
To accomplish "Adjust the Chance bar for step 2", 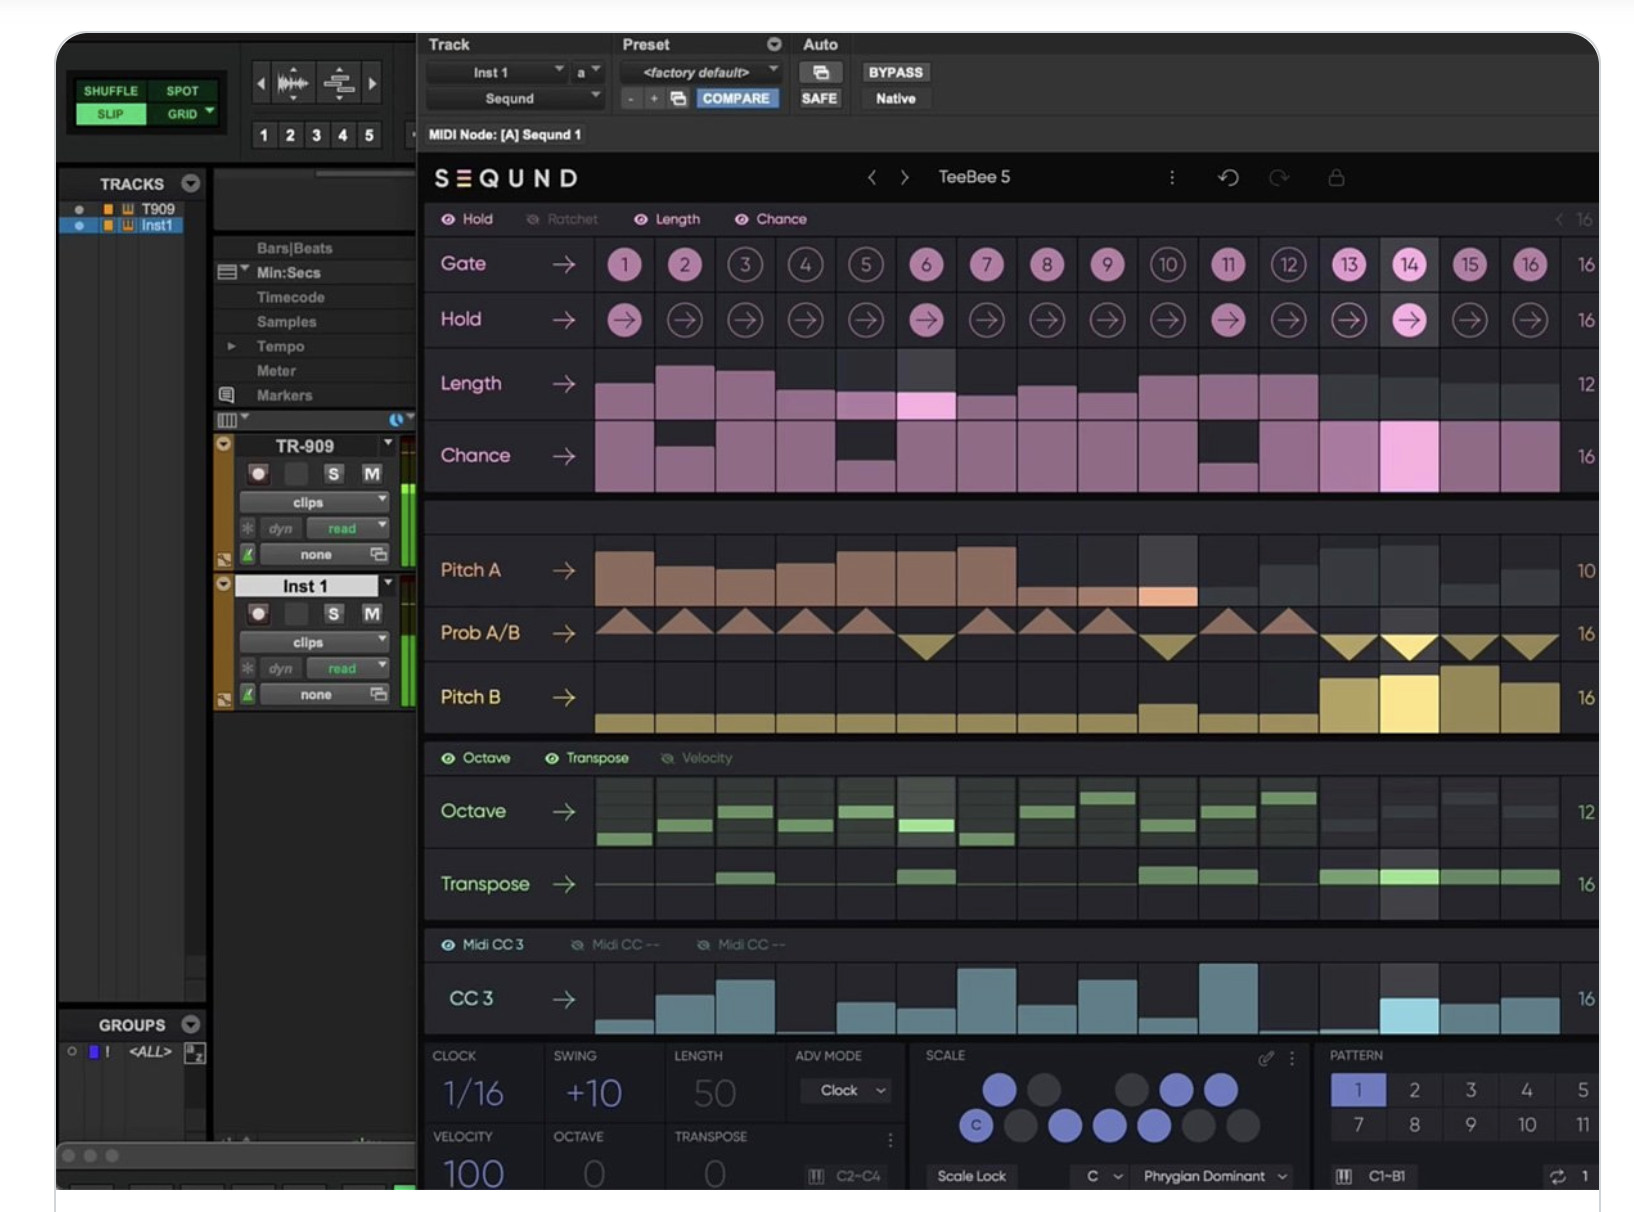I will click(685, 456).
